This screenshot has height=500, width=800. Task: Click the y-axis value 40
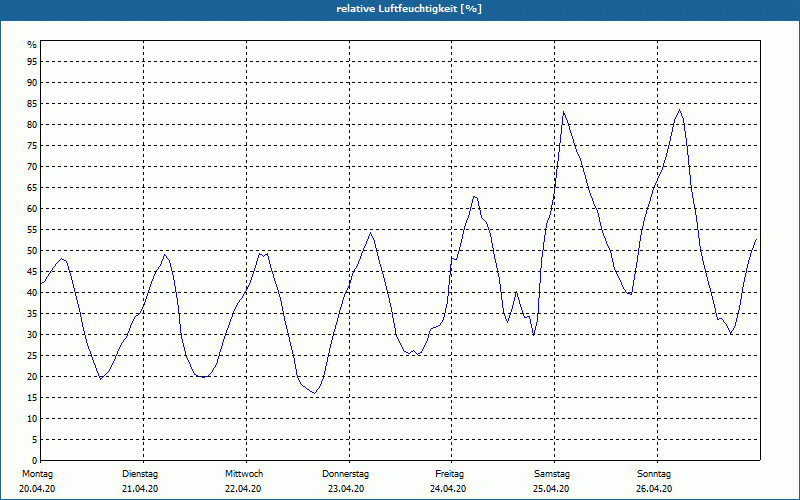click(32, 293)
